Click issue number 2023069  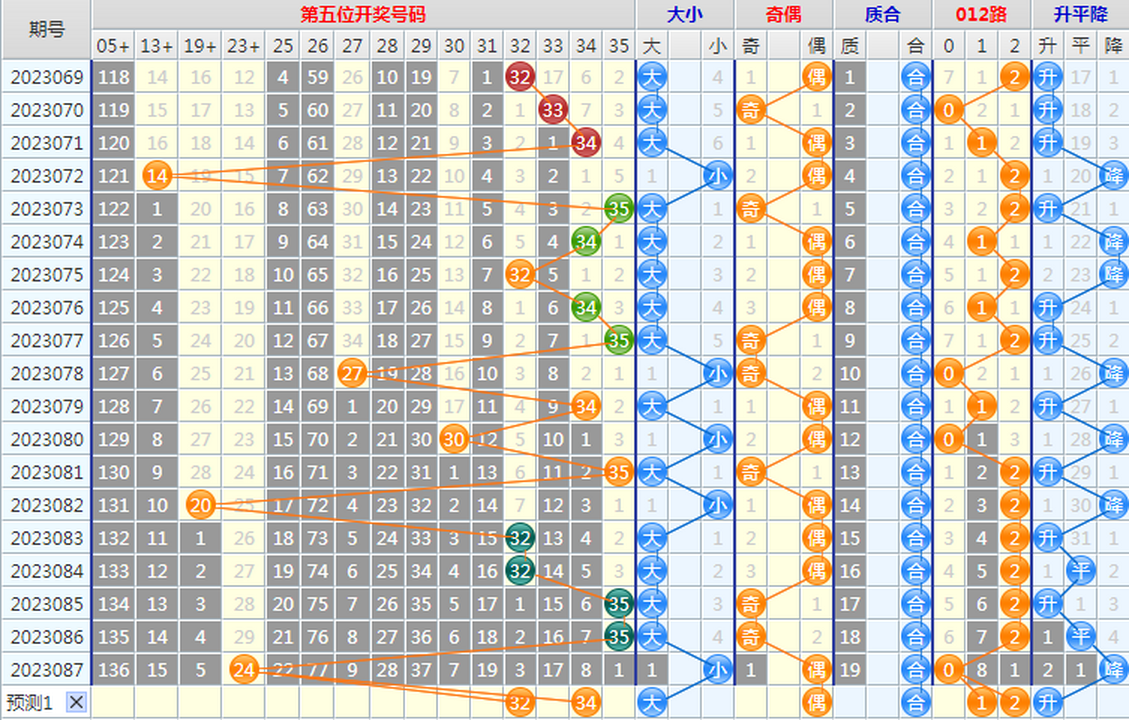(47, 77)
